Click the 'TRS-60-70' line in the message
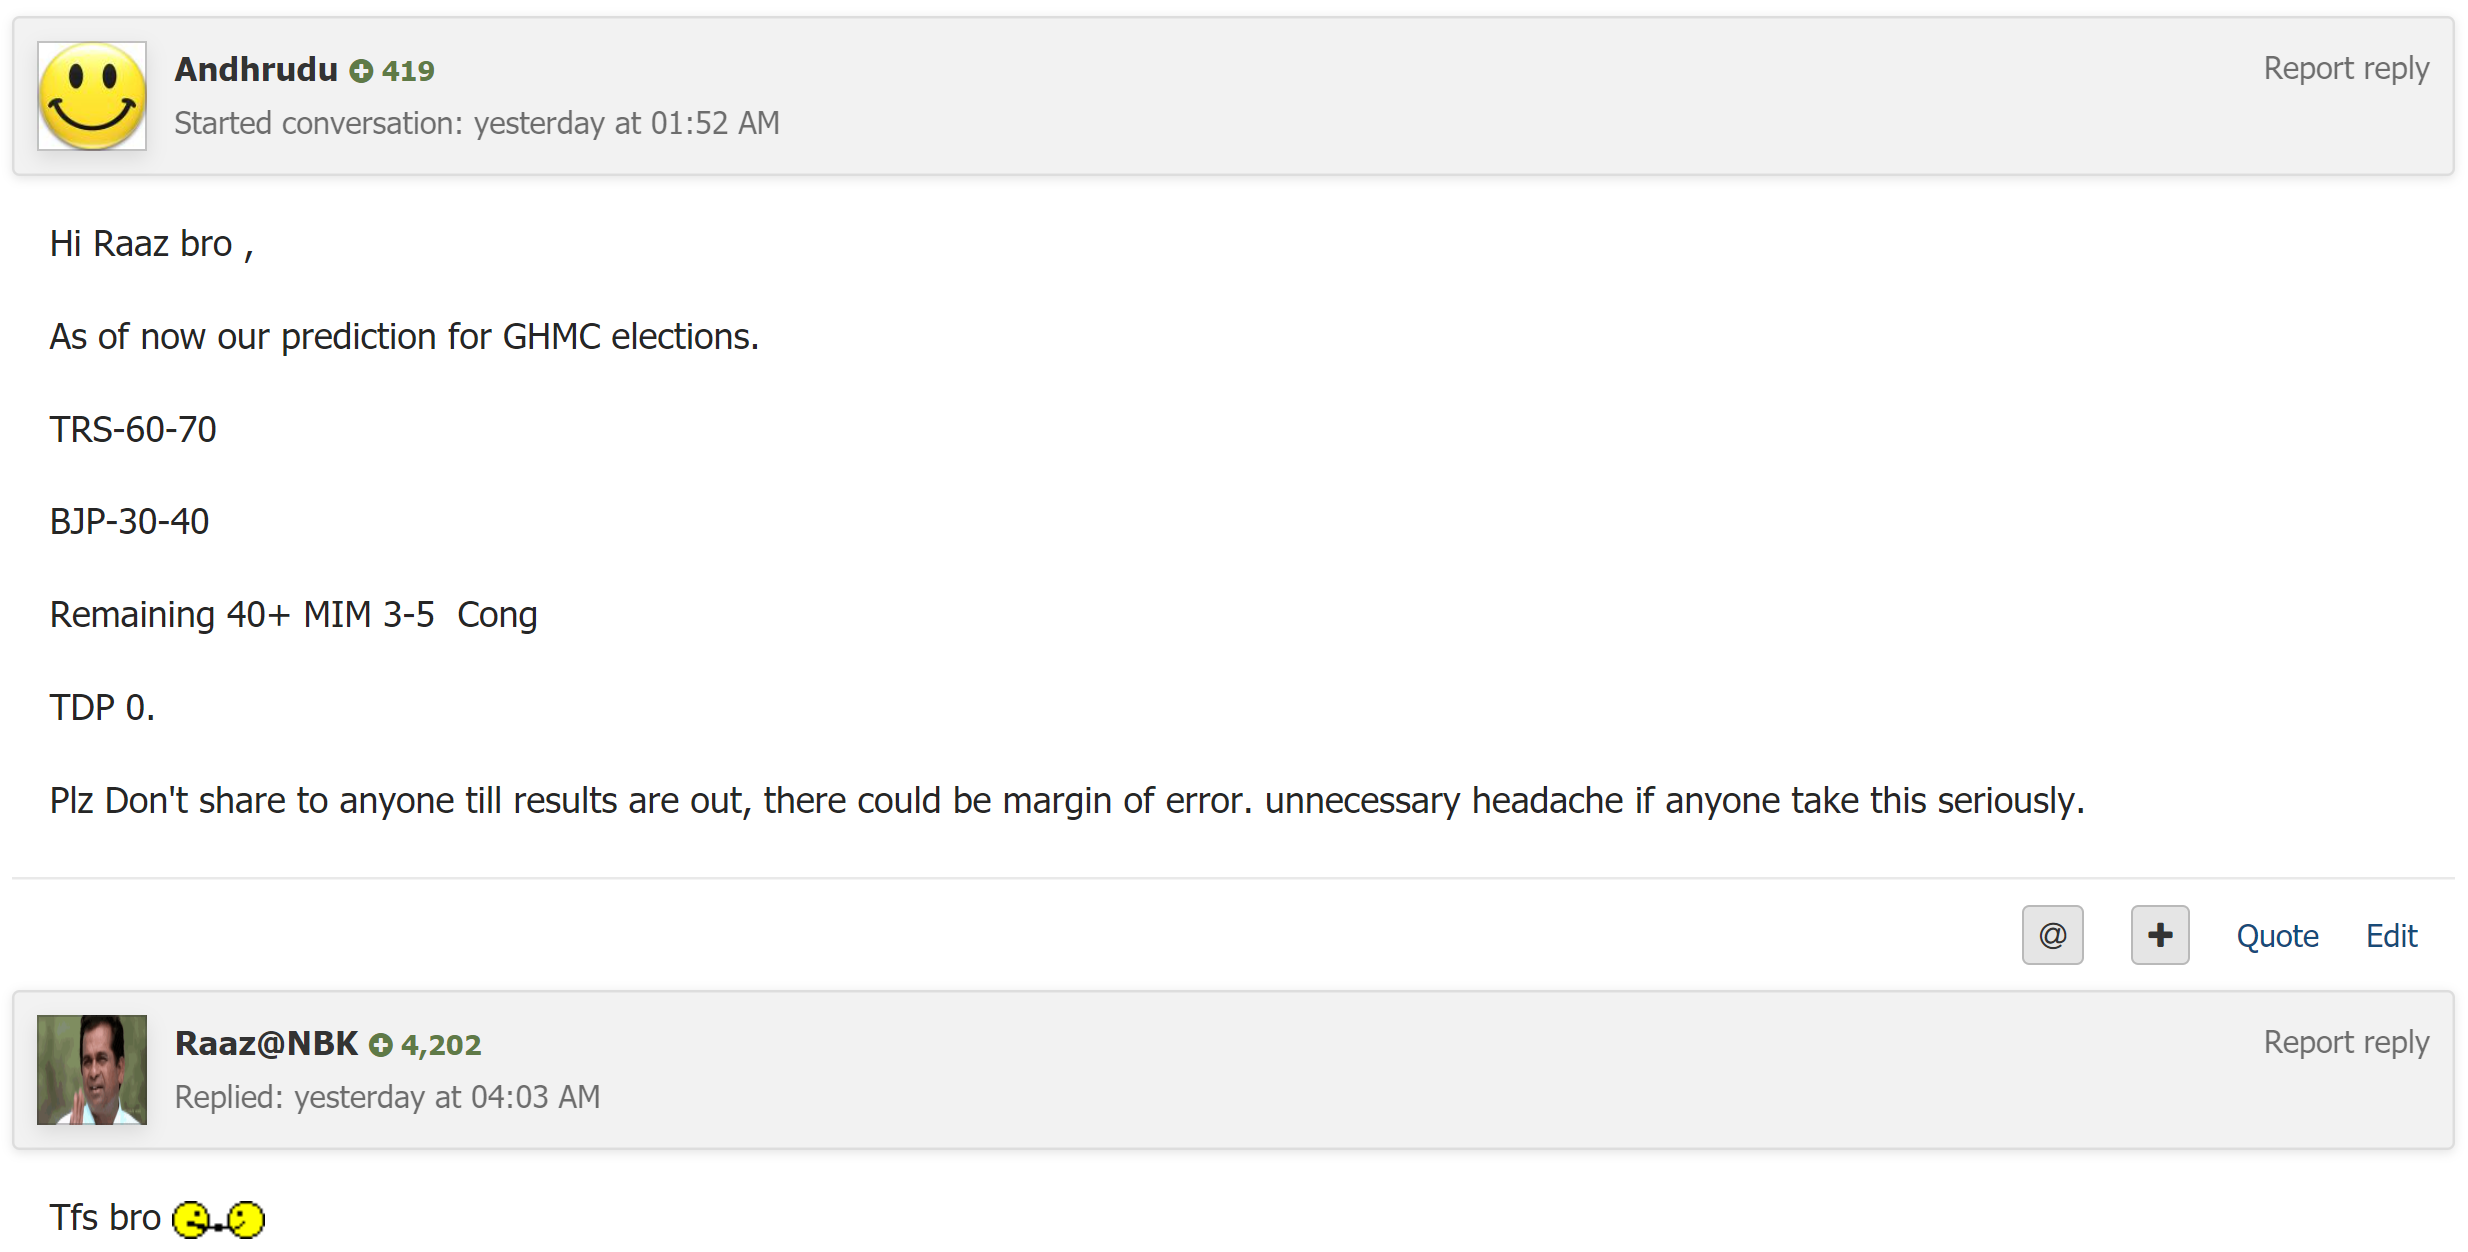Viewport: 2468px width, 1252px height. tap(133, 429)
